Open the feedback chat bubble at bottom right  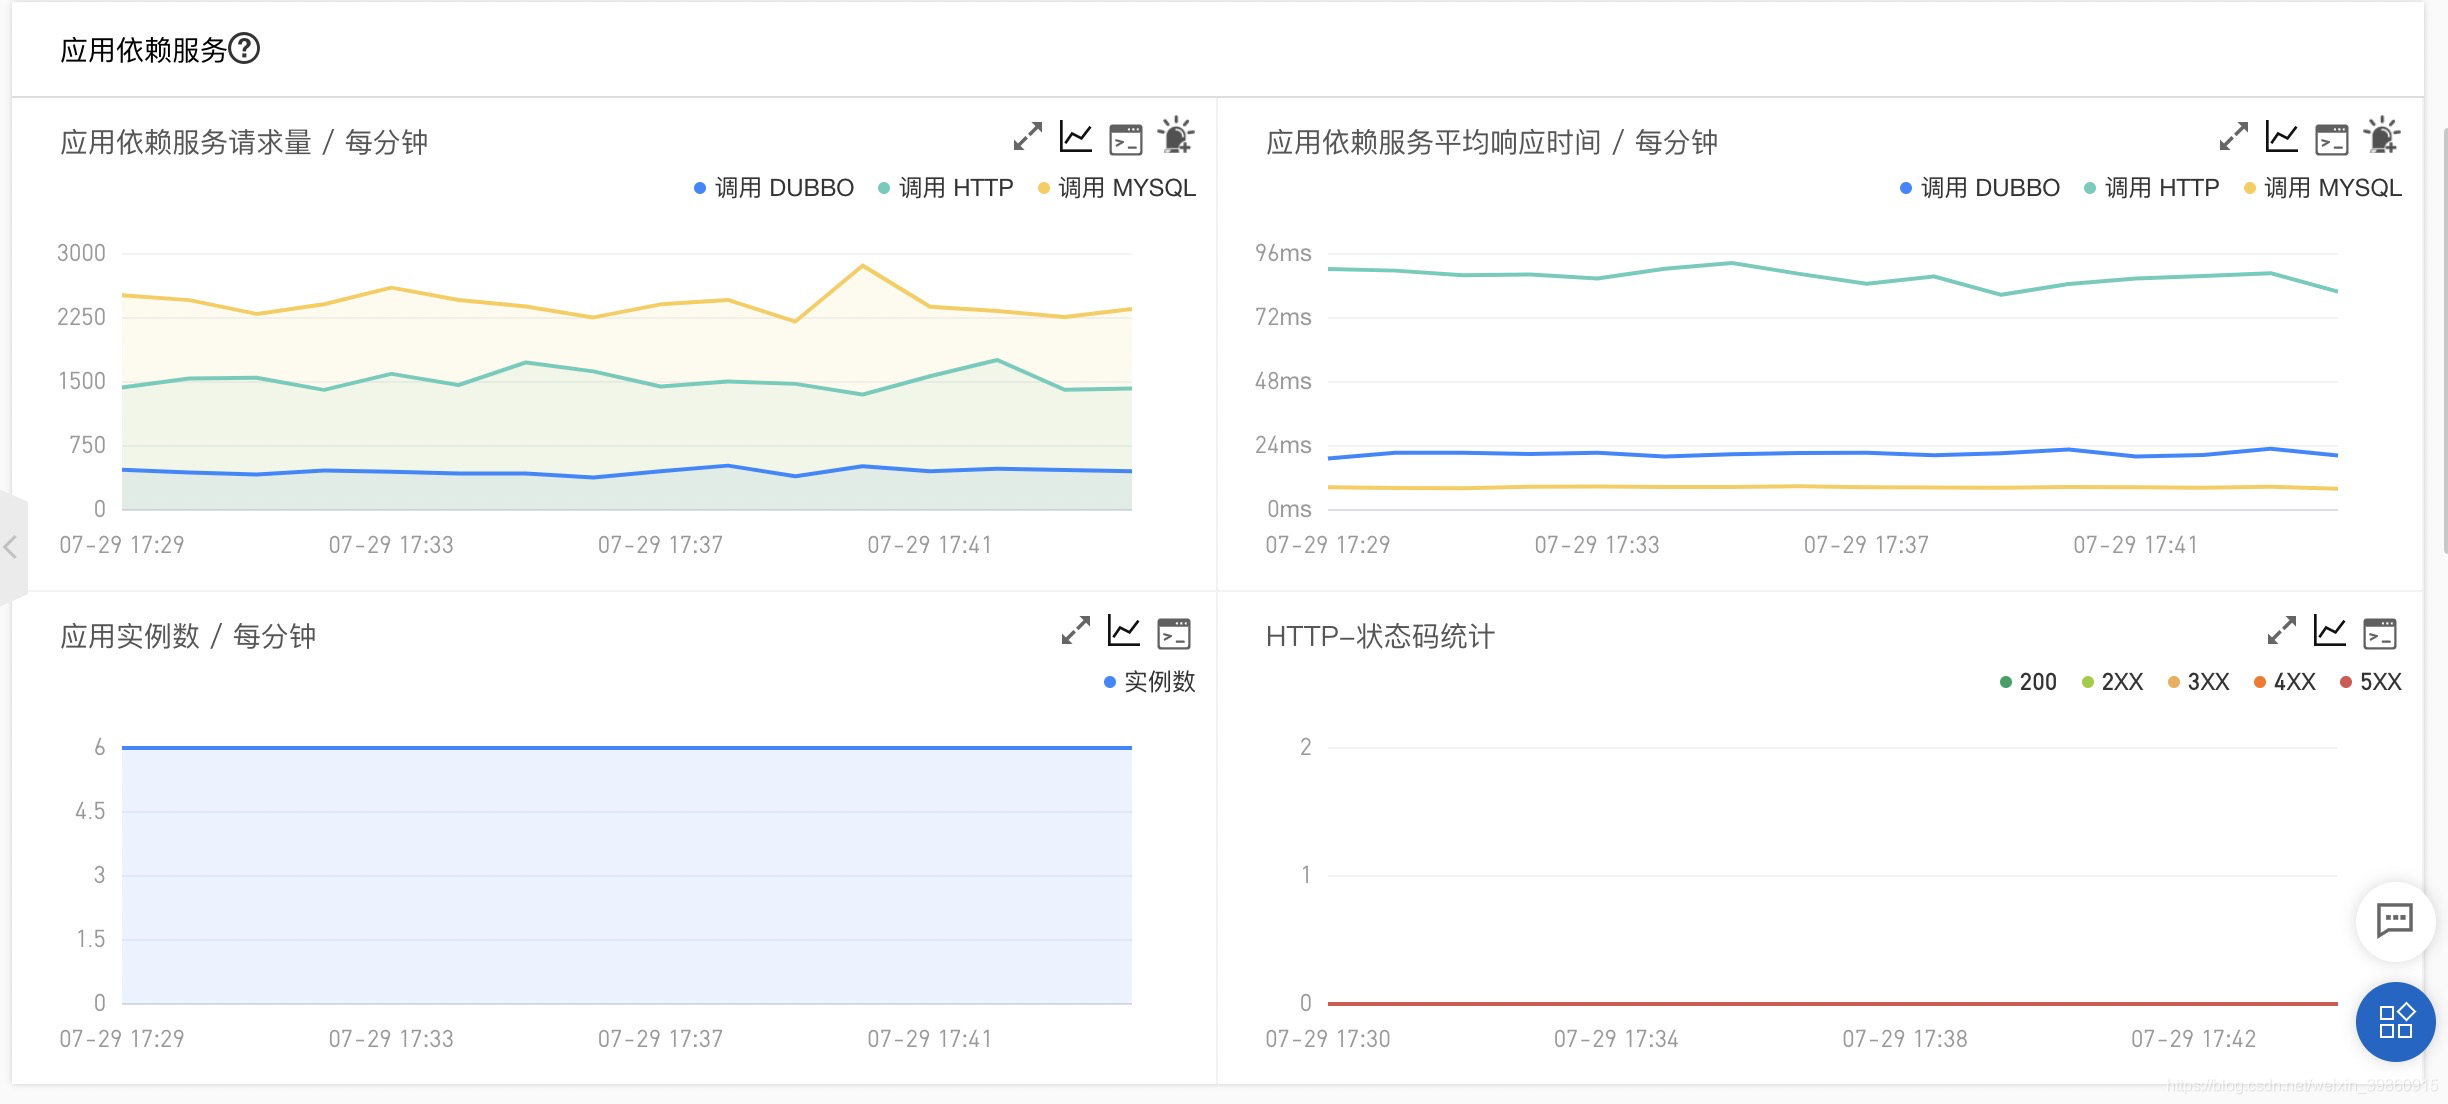click(2394, 921)
